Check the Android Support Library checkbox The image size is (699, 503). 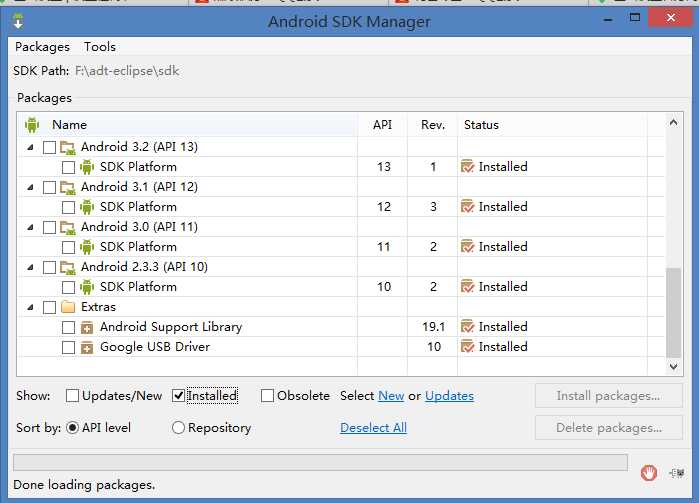click(x=68, y=327)
